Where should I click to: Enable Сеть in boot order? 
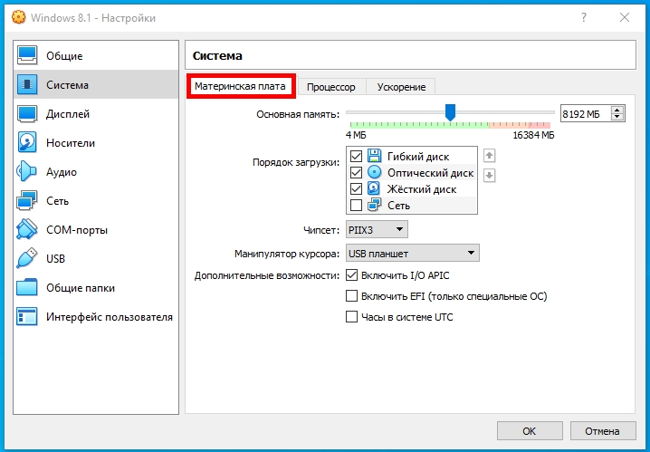(x=356, y=205)
